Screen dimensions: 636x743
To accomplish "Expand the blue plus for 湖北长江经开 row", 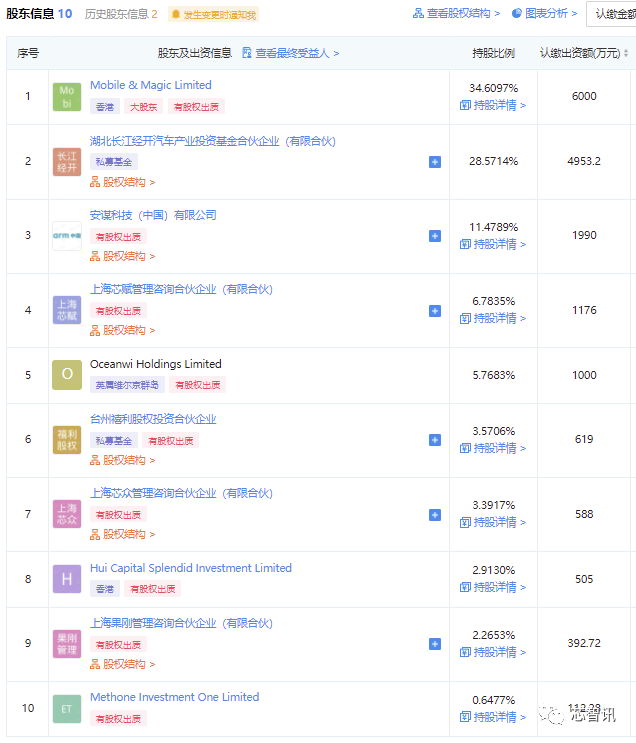I will pos(435,162).
